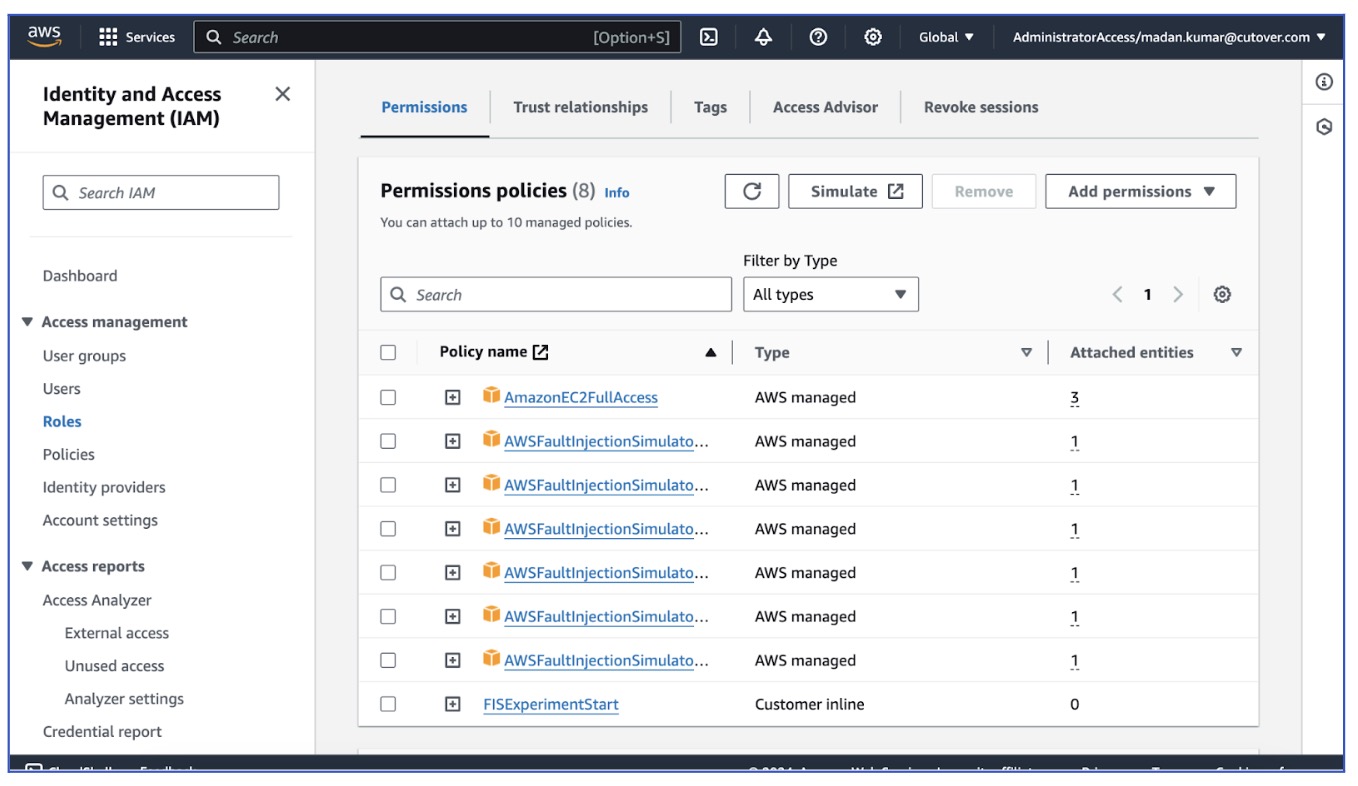1358x786 pixels.
Task: Open Analyzer settings in the sidebar
Action: [124, 699]
